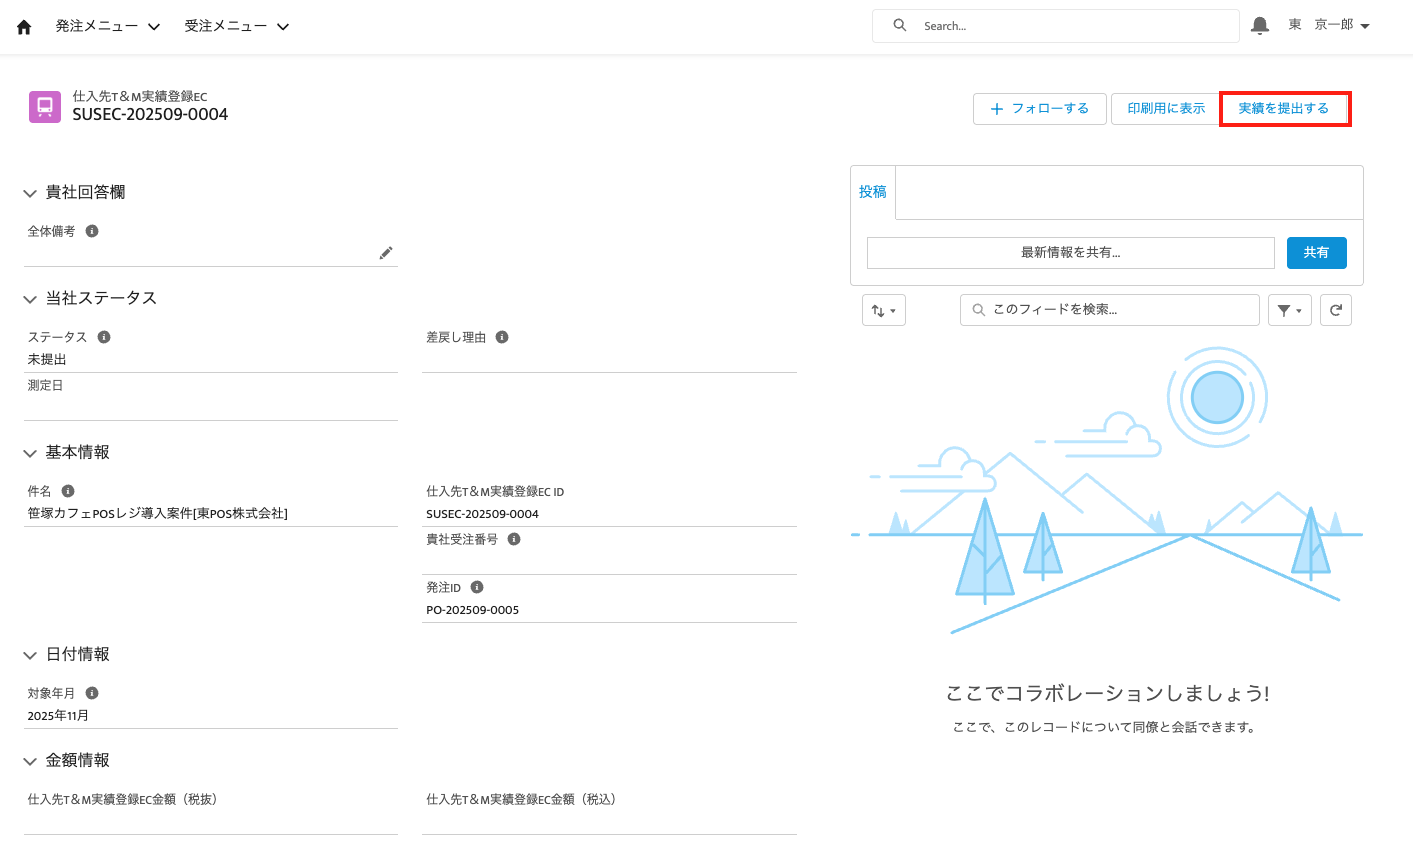Image resolution: width=1413 pixels, height=848 pixels.
Task: Open the 発注メニュー dropdown
Action: point(108,26)
